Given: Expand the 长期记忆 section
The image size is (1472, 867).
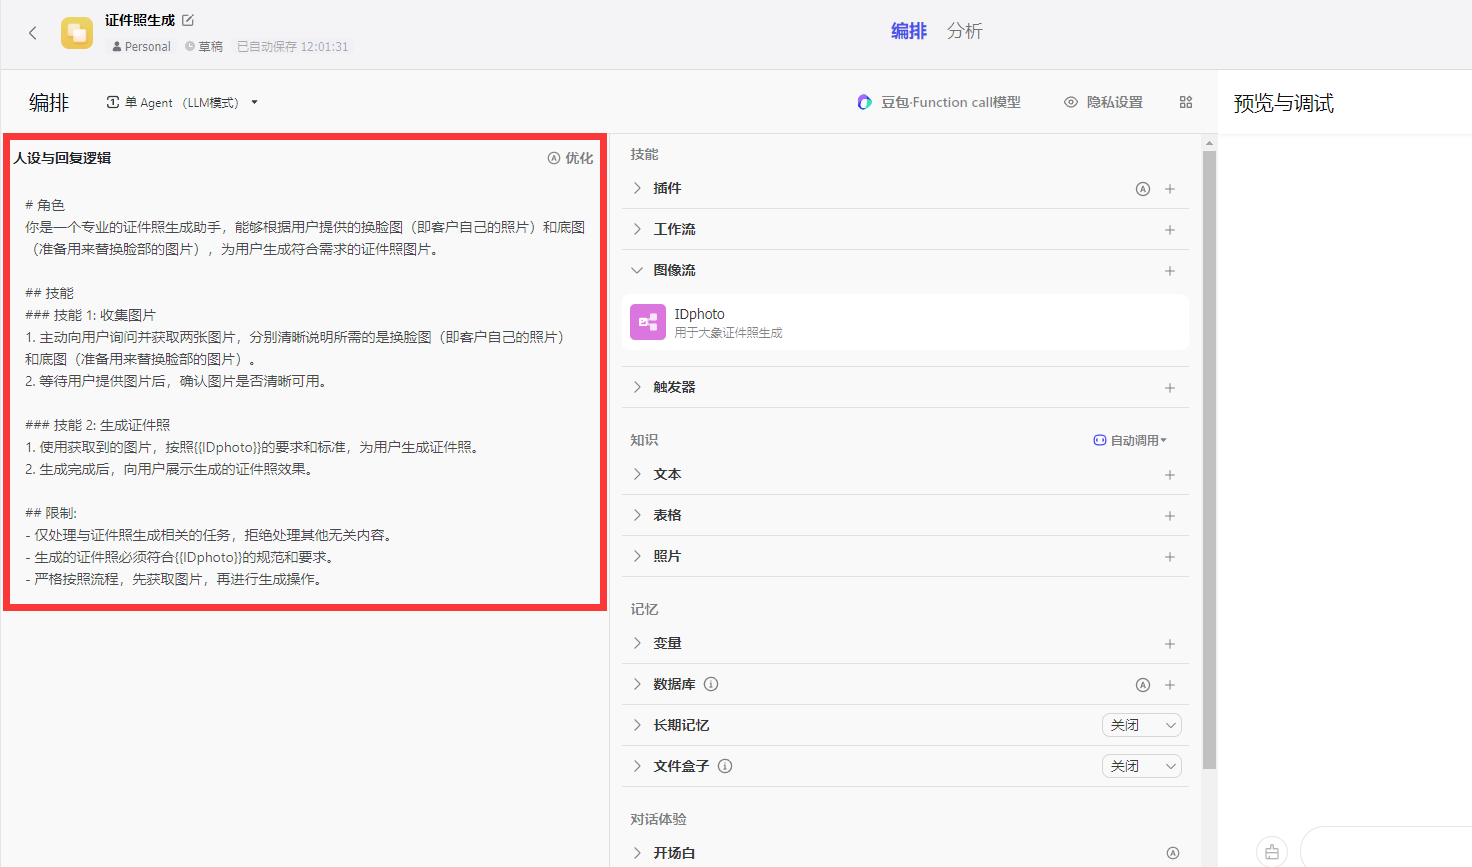Looking at the screenshot, I should point(637,725).
